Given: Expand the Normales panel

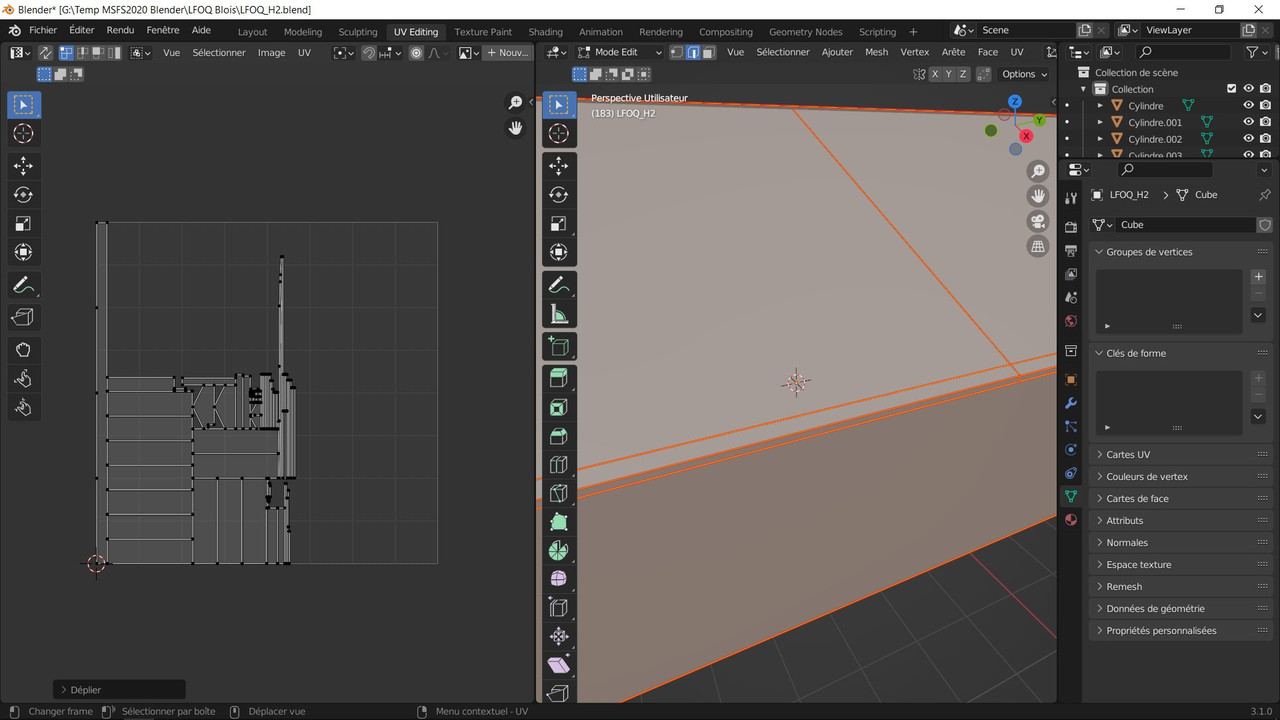Looking at the screenshot, I should click(1127, 543).
